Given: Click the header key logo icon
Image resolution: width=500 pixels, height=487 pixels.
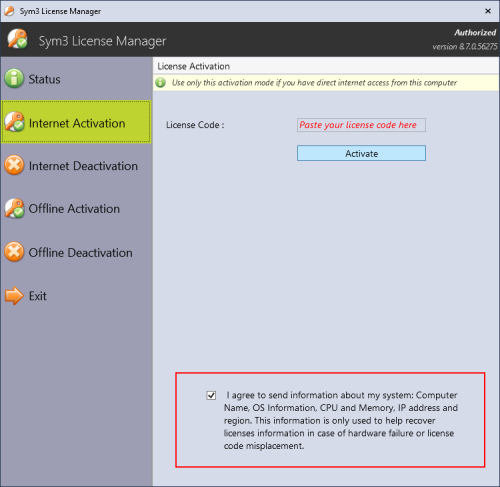Looking at the screenshot, I should coord(17,39).
